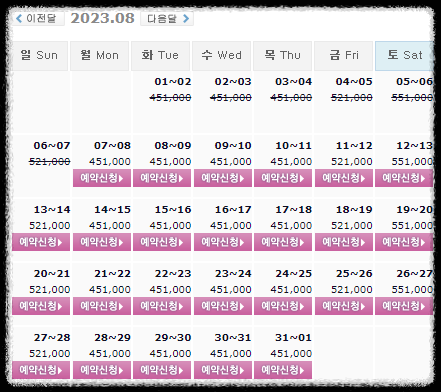Click the 2023.08 month heading
Screen dimensions: 441x392
[x=102, y=18]
